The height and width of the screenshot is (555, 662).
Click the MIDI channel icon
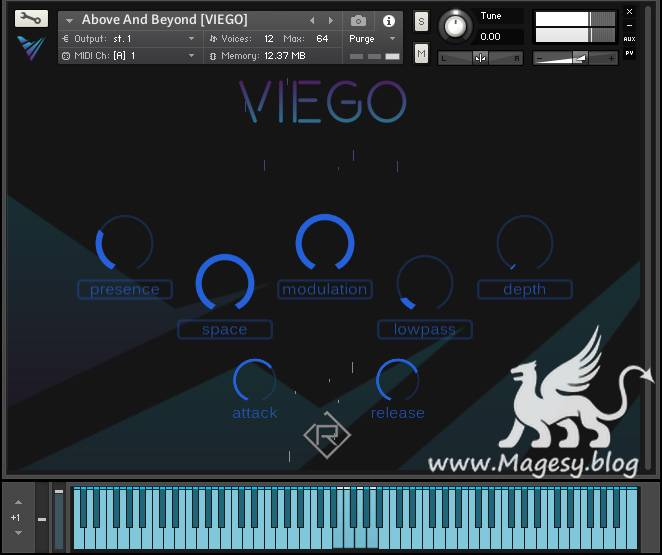[65, 56]
